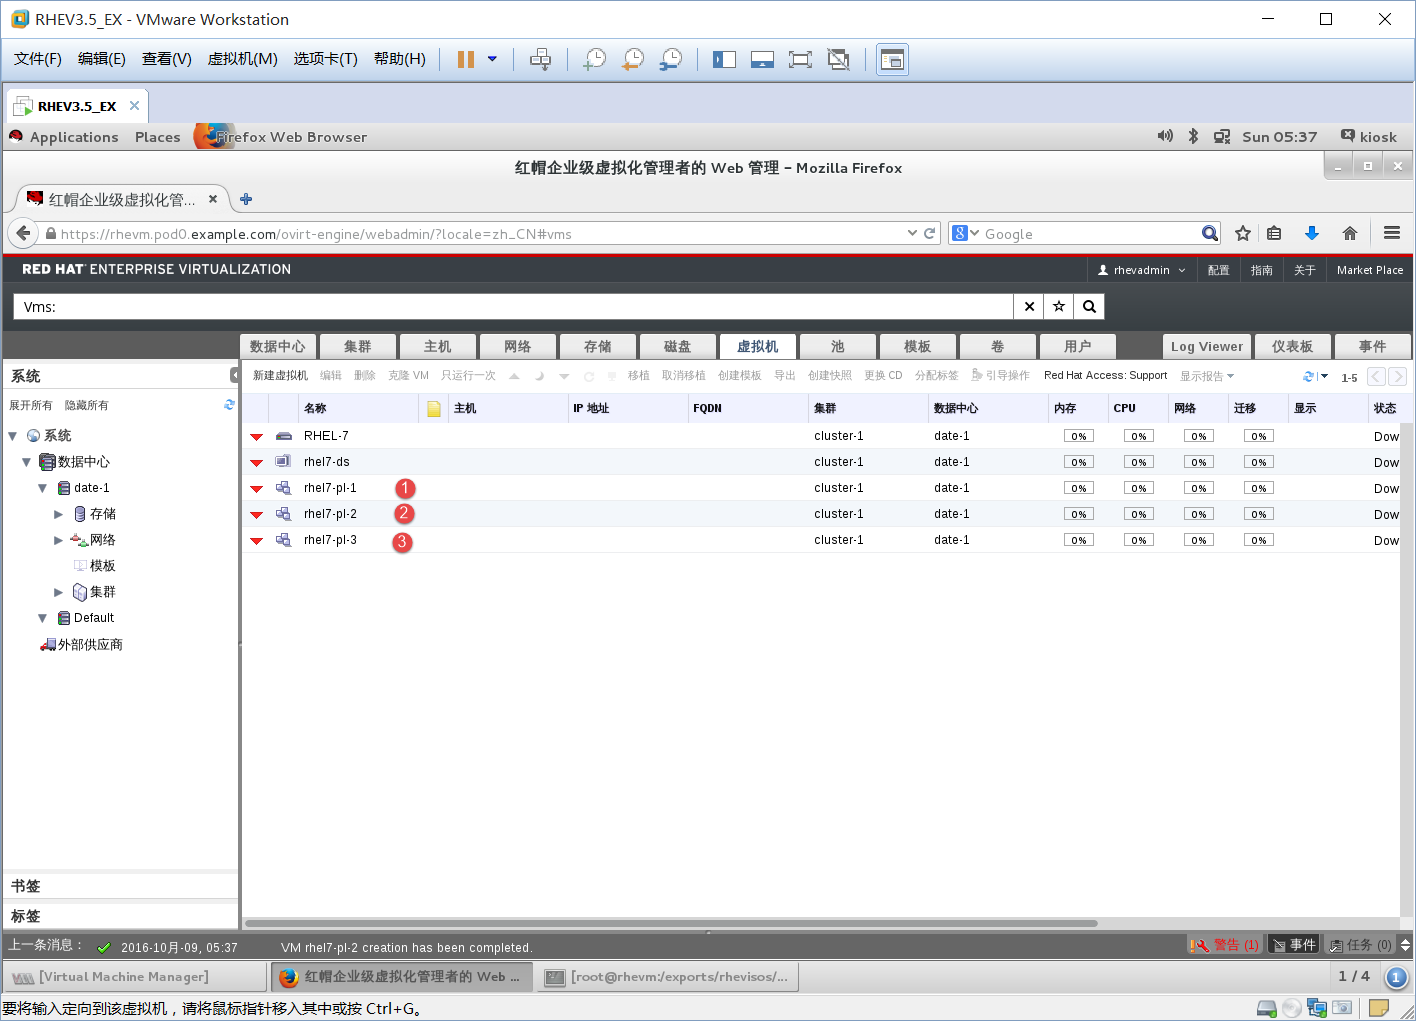Switch to the 数据中心 tab
Image resolution: width=1416 pixels, height=1021 pixels.
click(278, 346)
